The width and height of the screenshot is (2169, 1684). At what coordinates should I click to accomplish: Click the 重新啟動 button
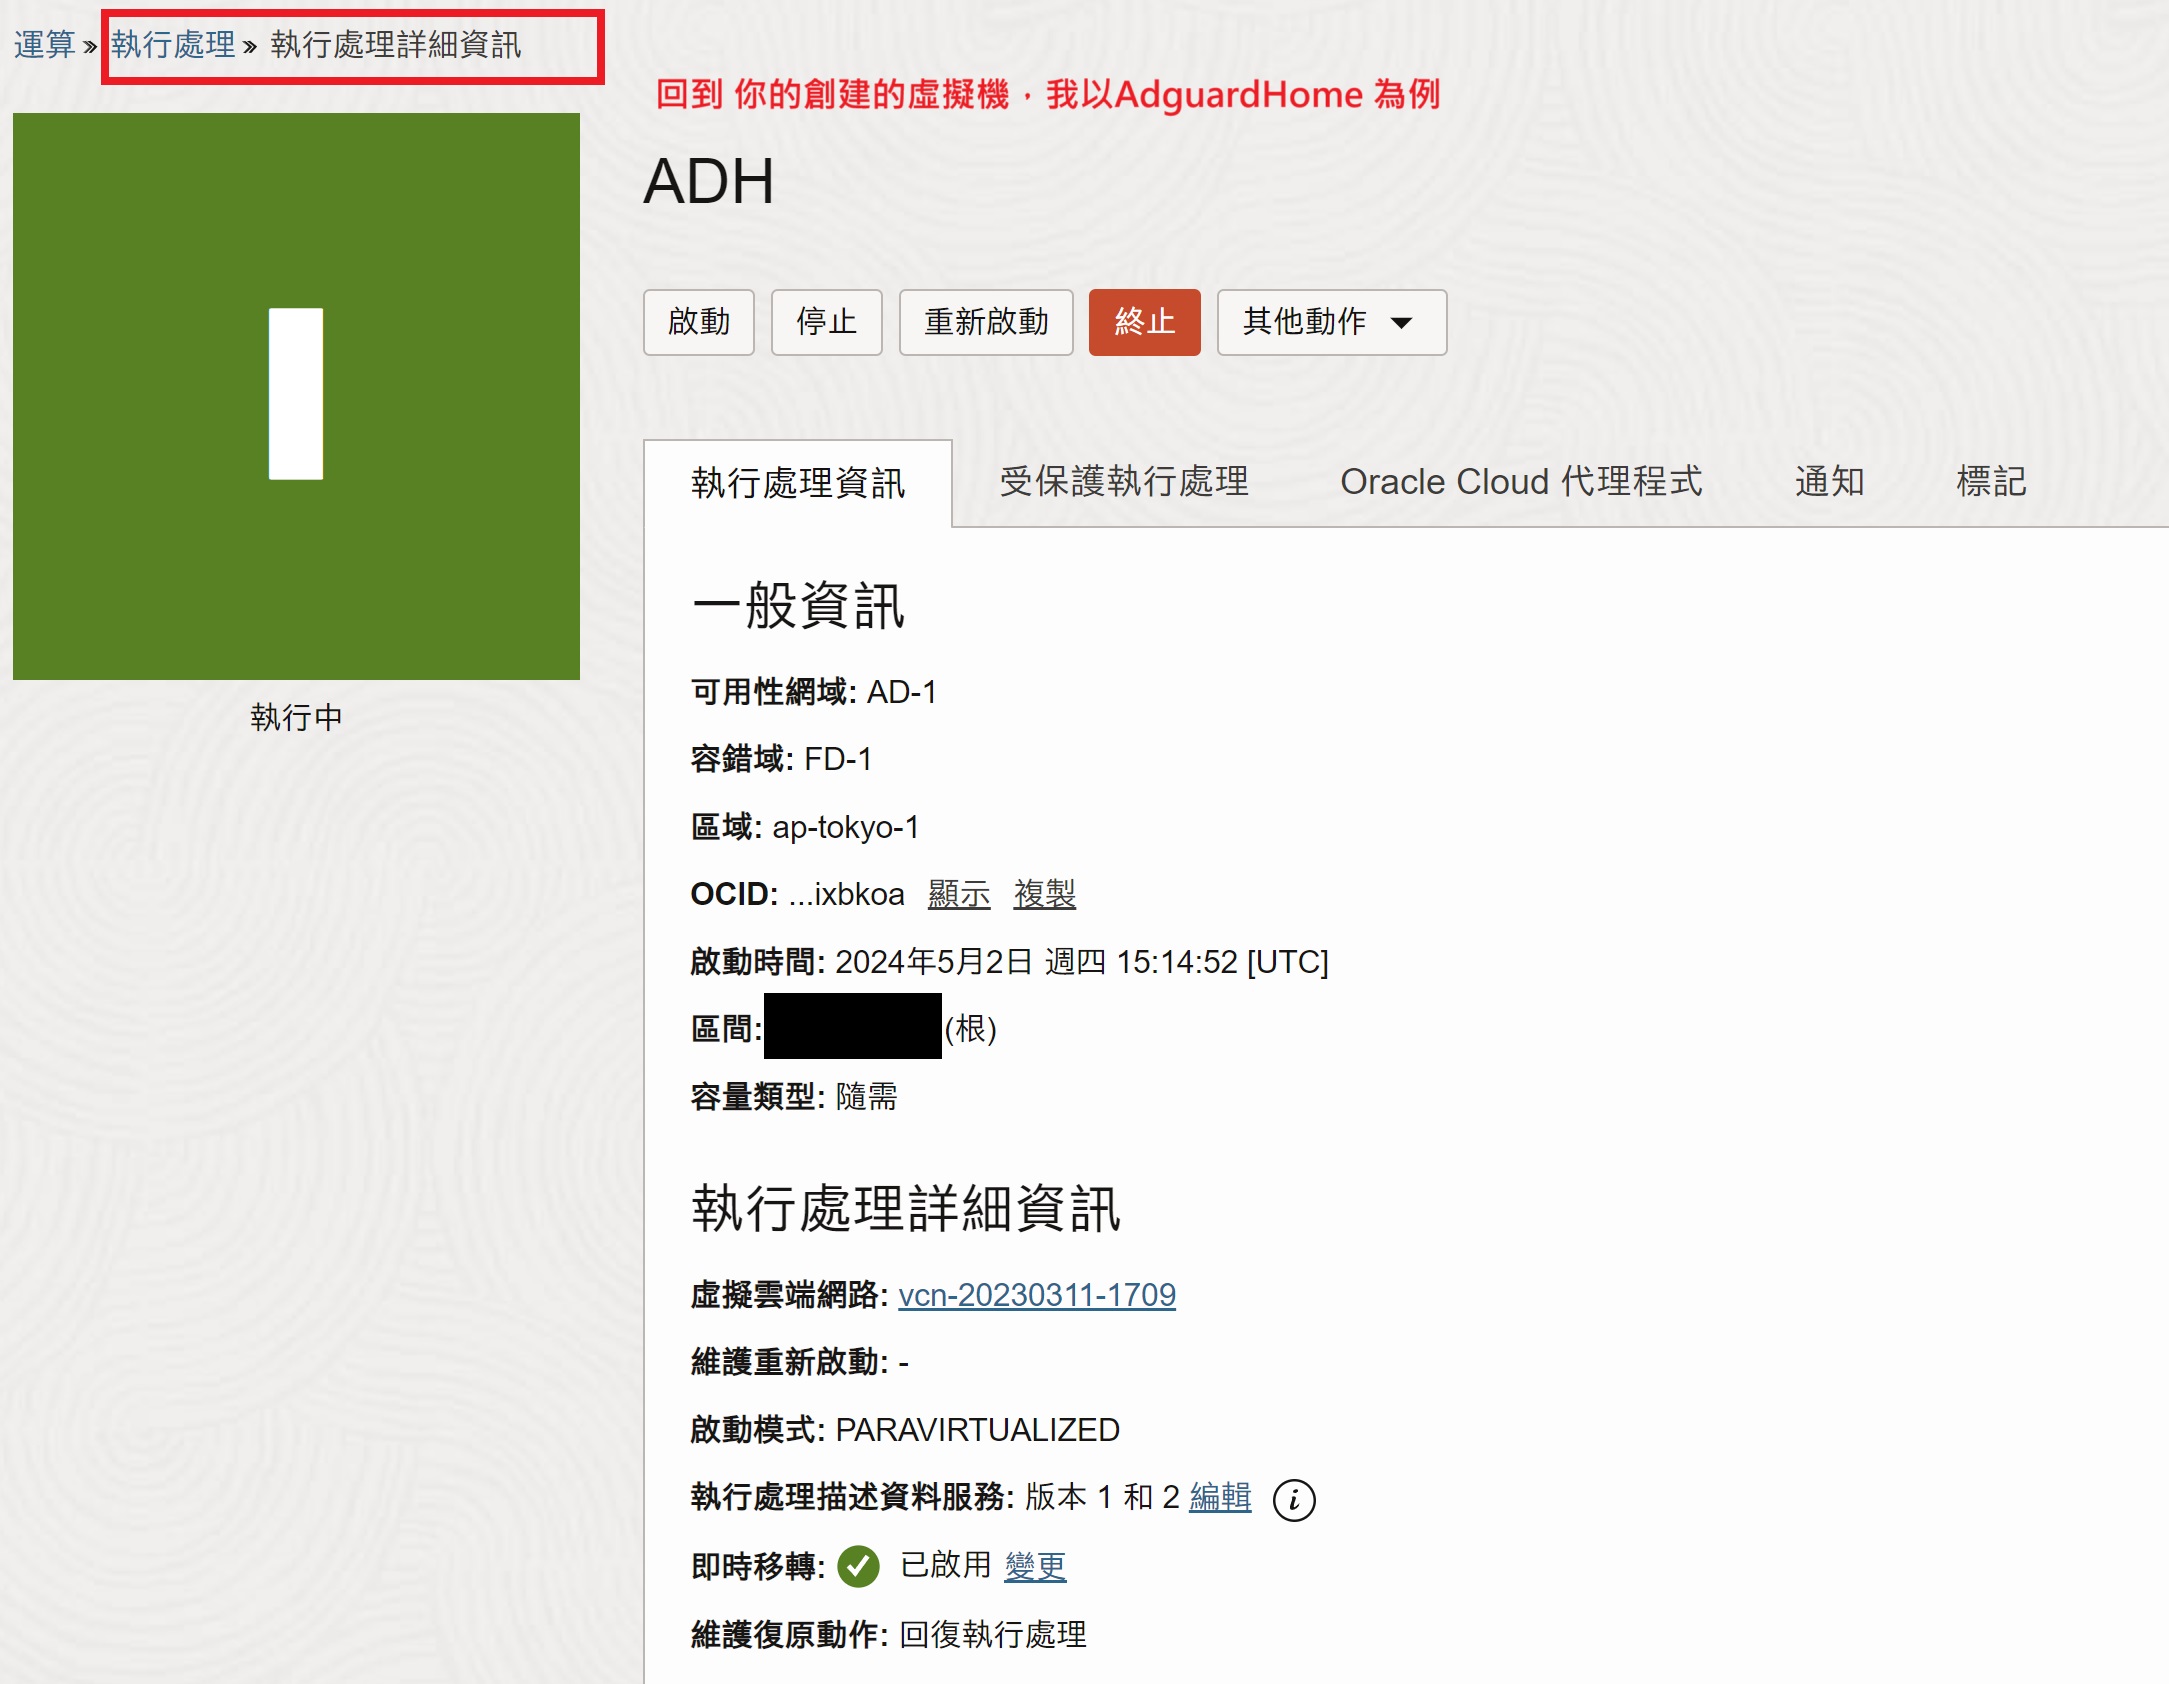click(985, 322)
